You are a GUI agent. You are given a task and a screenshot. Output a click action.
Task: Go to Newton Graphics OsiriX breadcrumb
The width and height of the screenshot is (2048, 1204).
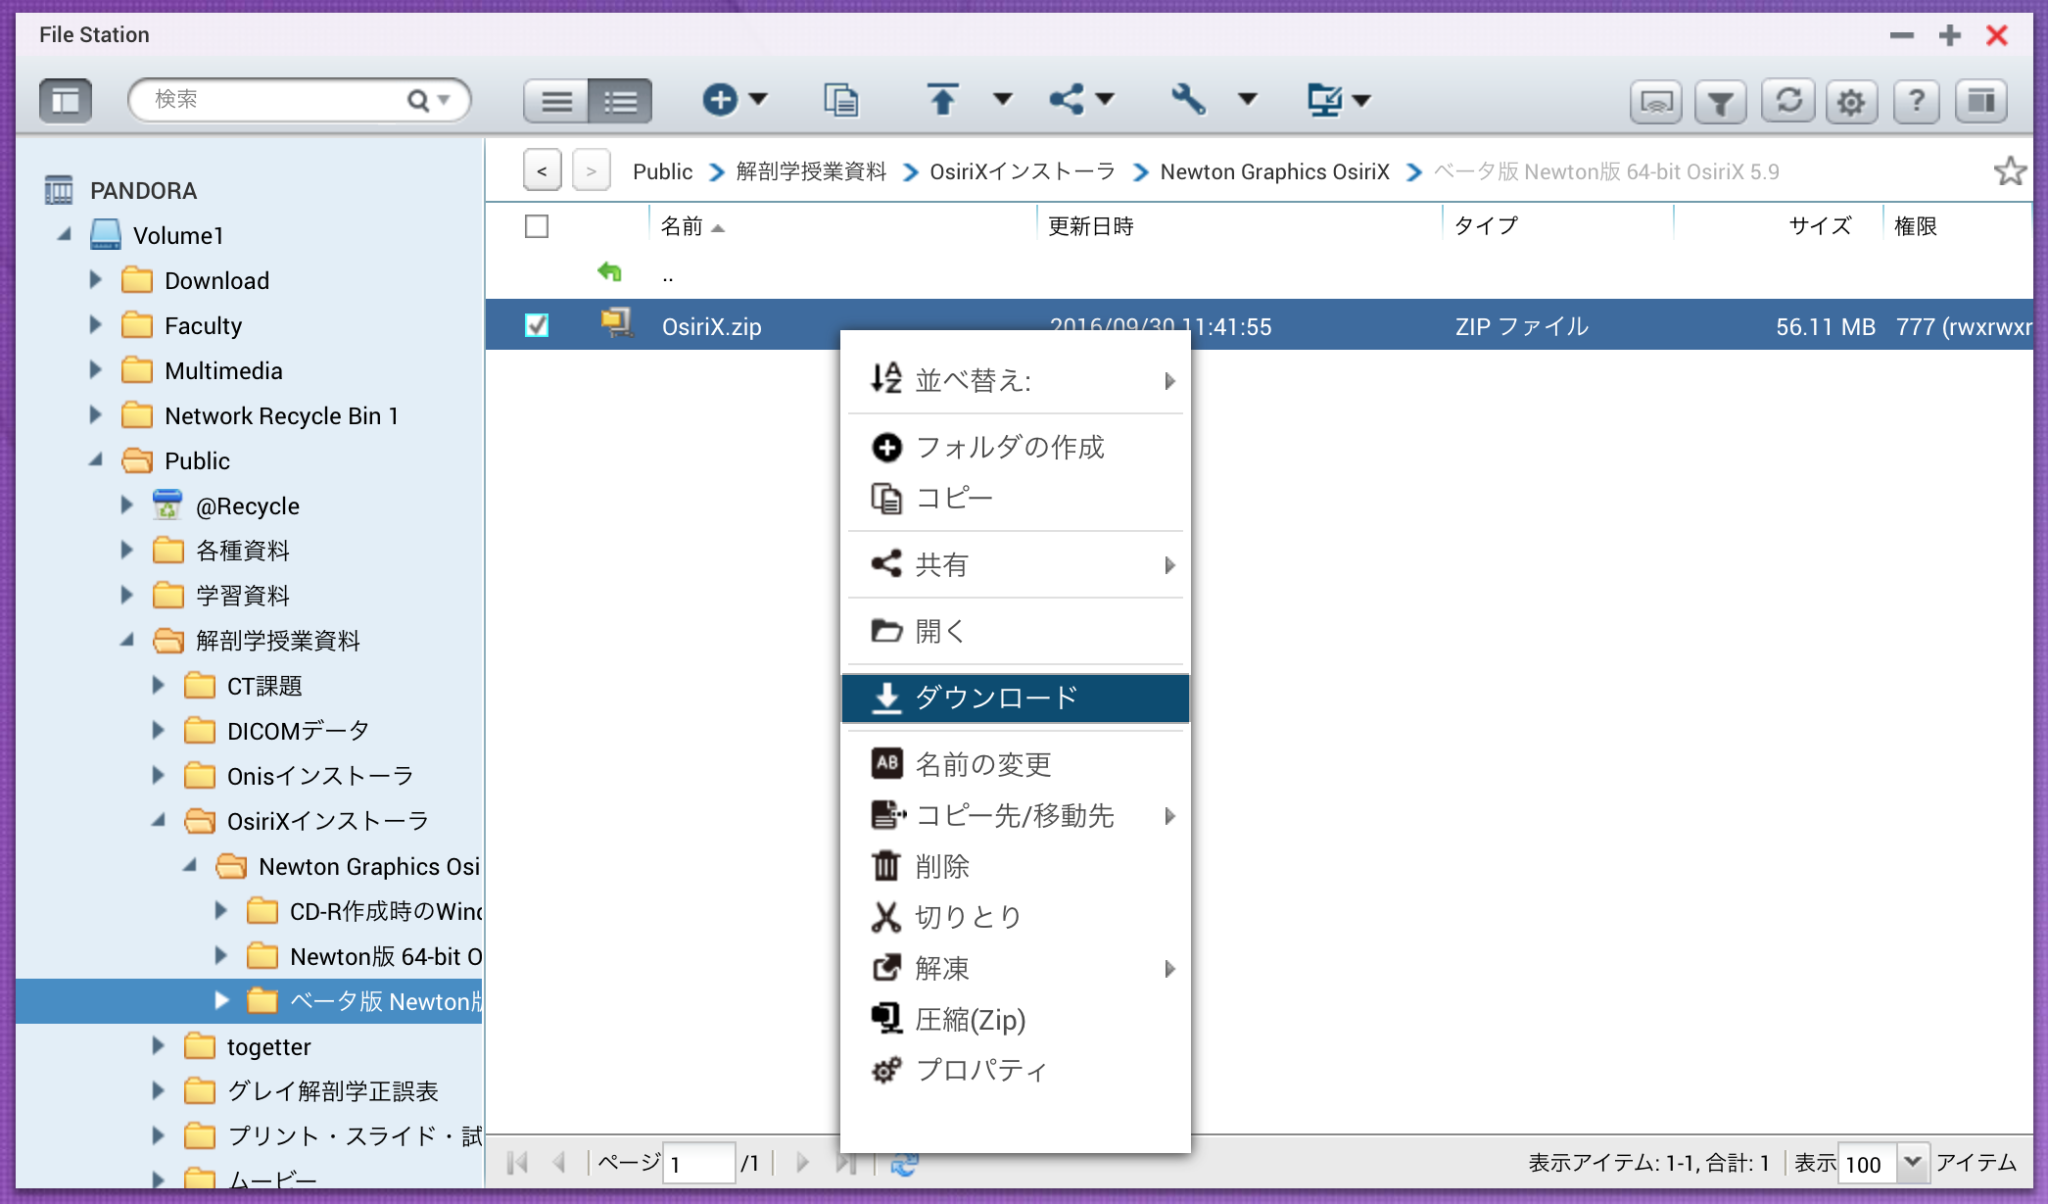[1275, 171]
